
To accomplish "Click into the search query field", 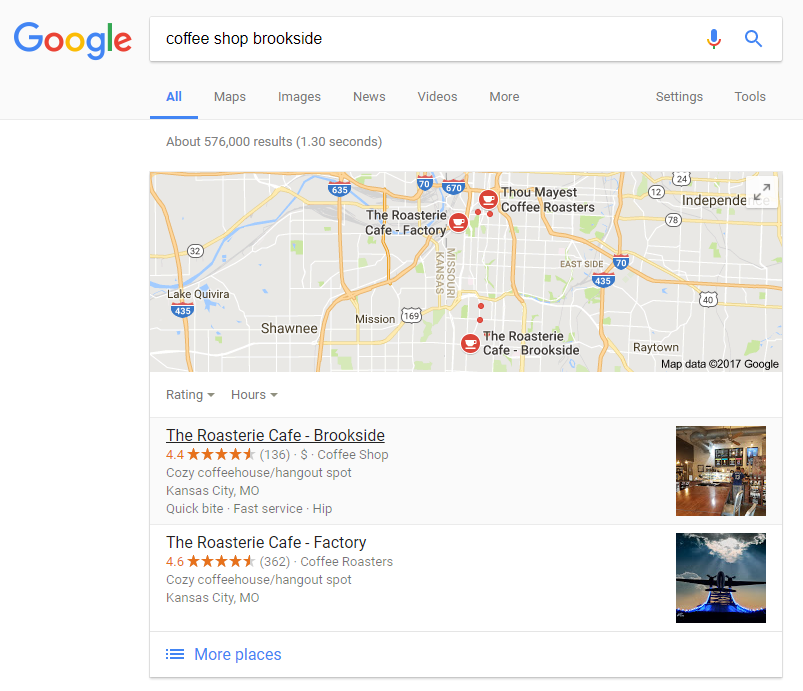I will [427, 39].
